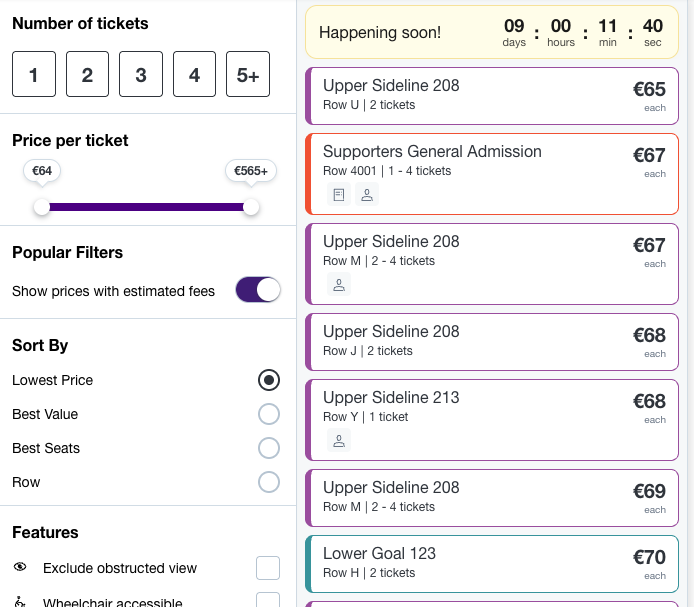Image resolution: width=694 pixels, height=607 pixels.
Task: Toggle Show prices with estimated fees
Action: [258, 290]
